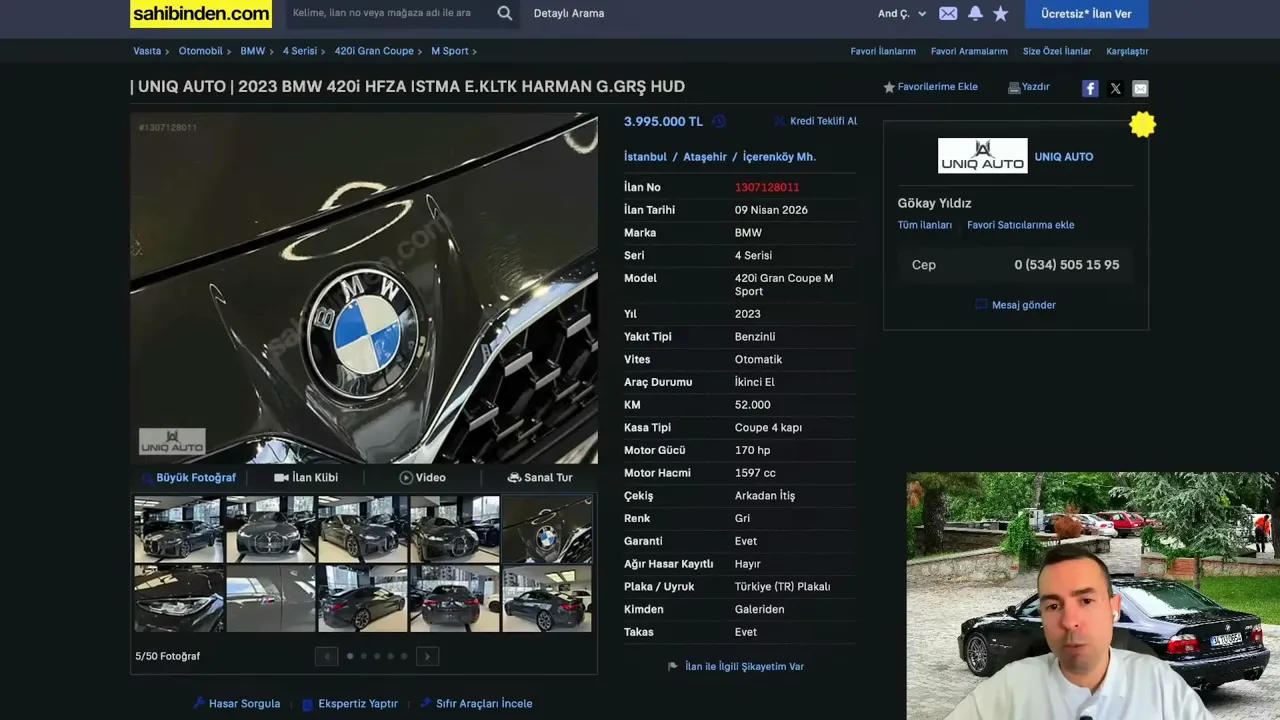Click listing number 1307128011
This screenshot has width=1280, height=720.
tap(767, 187)
